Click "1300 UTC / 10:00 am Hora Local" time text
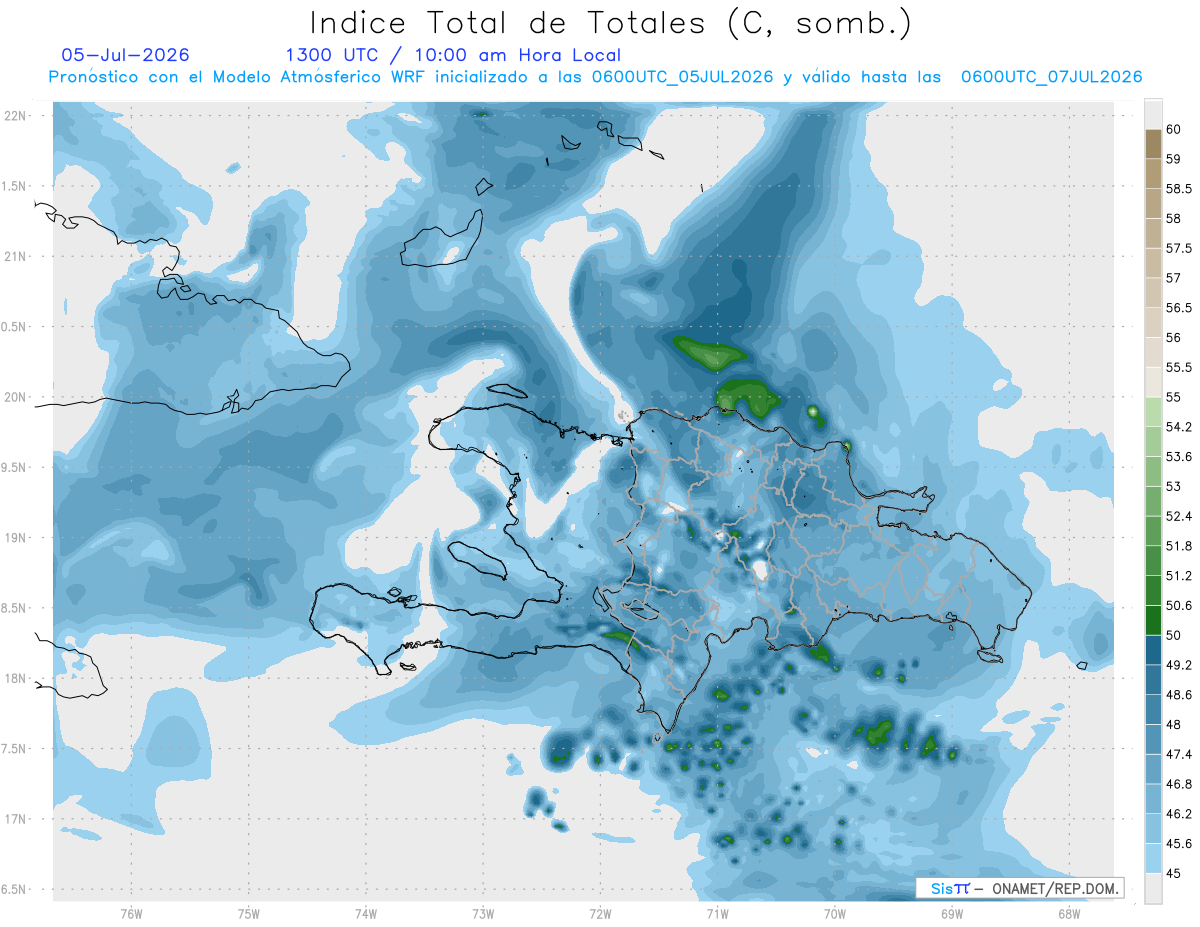The height and width of the screenshot is (927, 1200). pos(453,55)
